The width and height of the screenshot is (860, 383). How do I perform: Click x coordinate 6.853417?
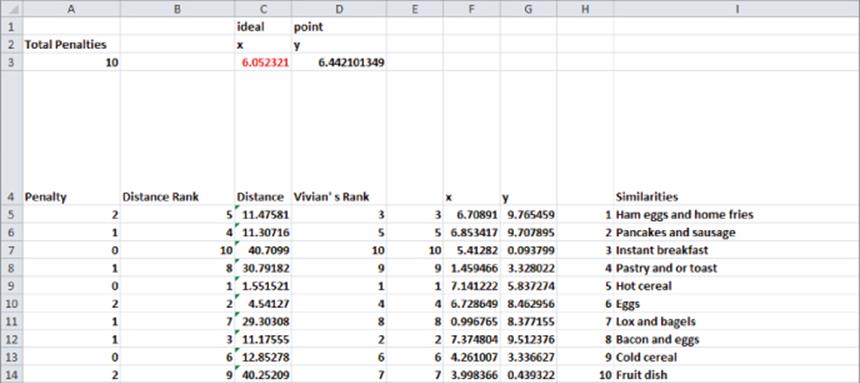point(472,232)
